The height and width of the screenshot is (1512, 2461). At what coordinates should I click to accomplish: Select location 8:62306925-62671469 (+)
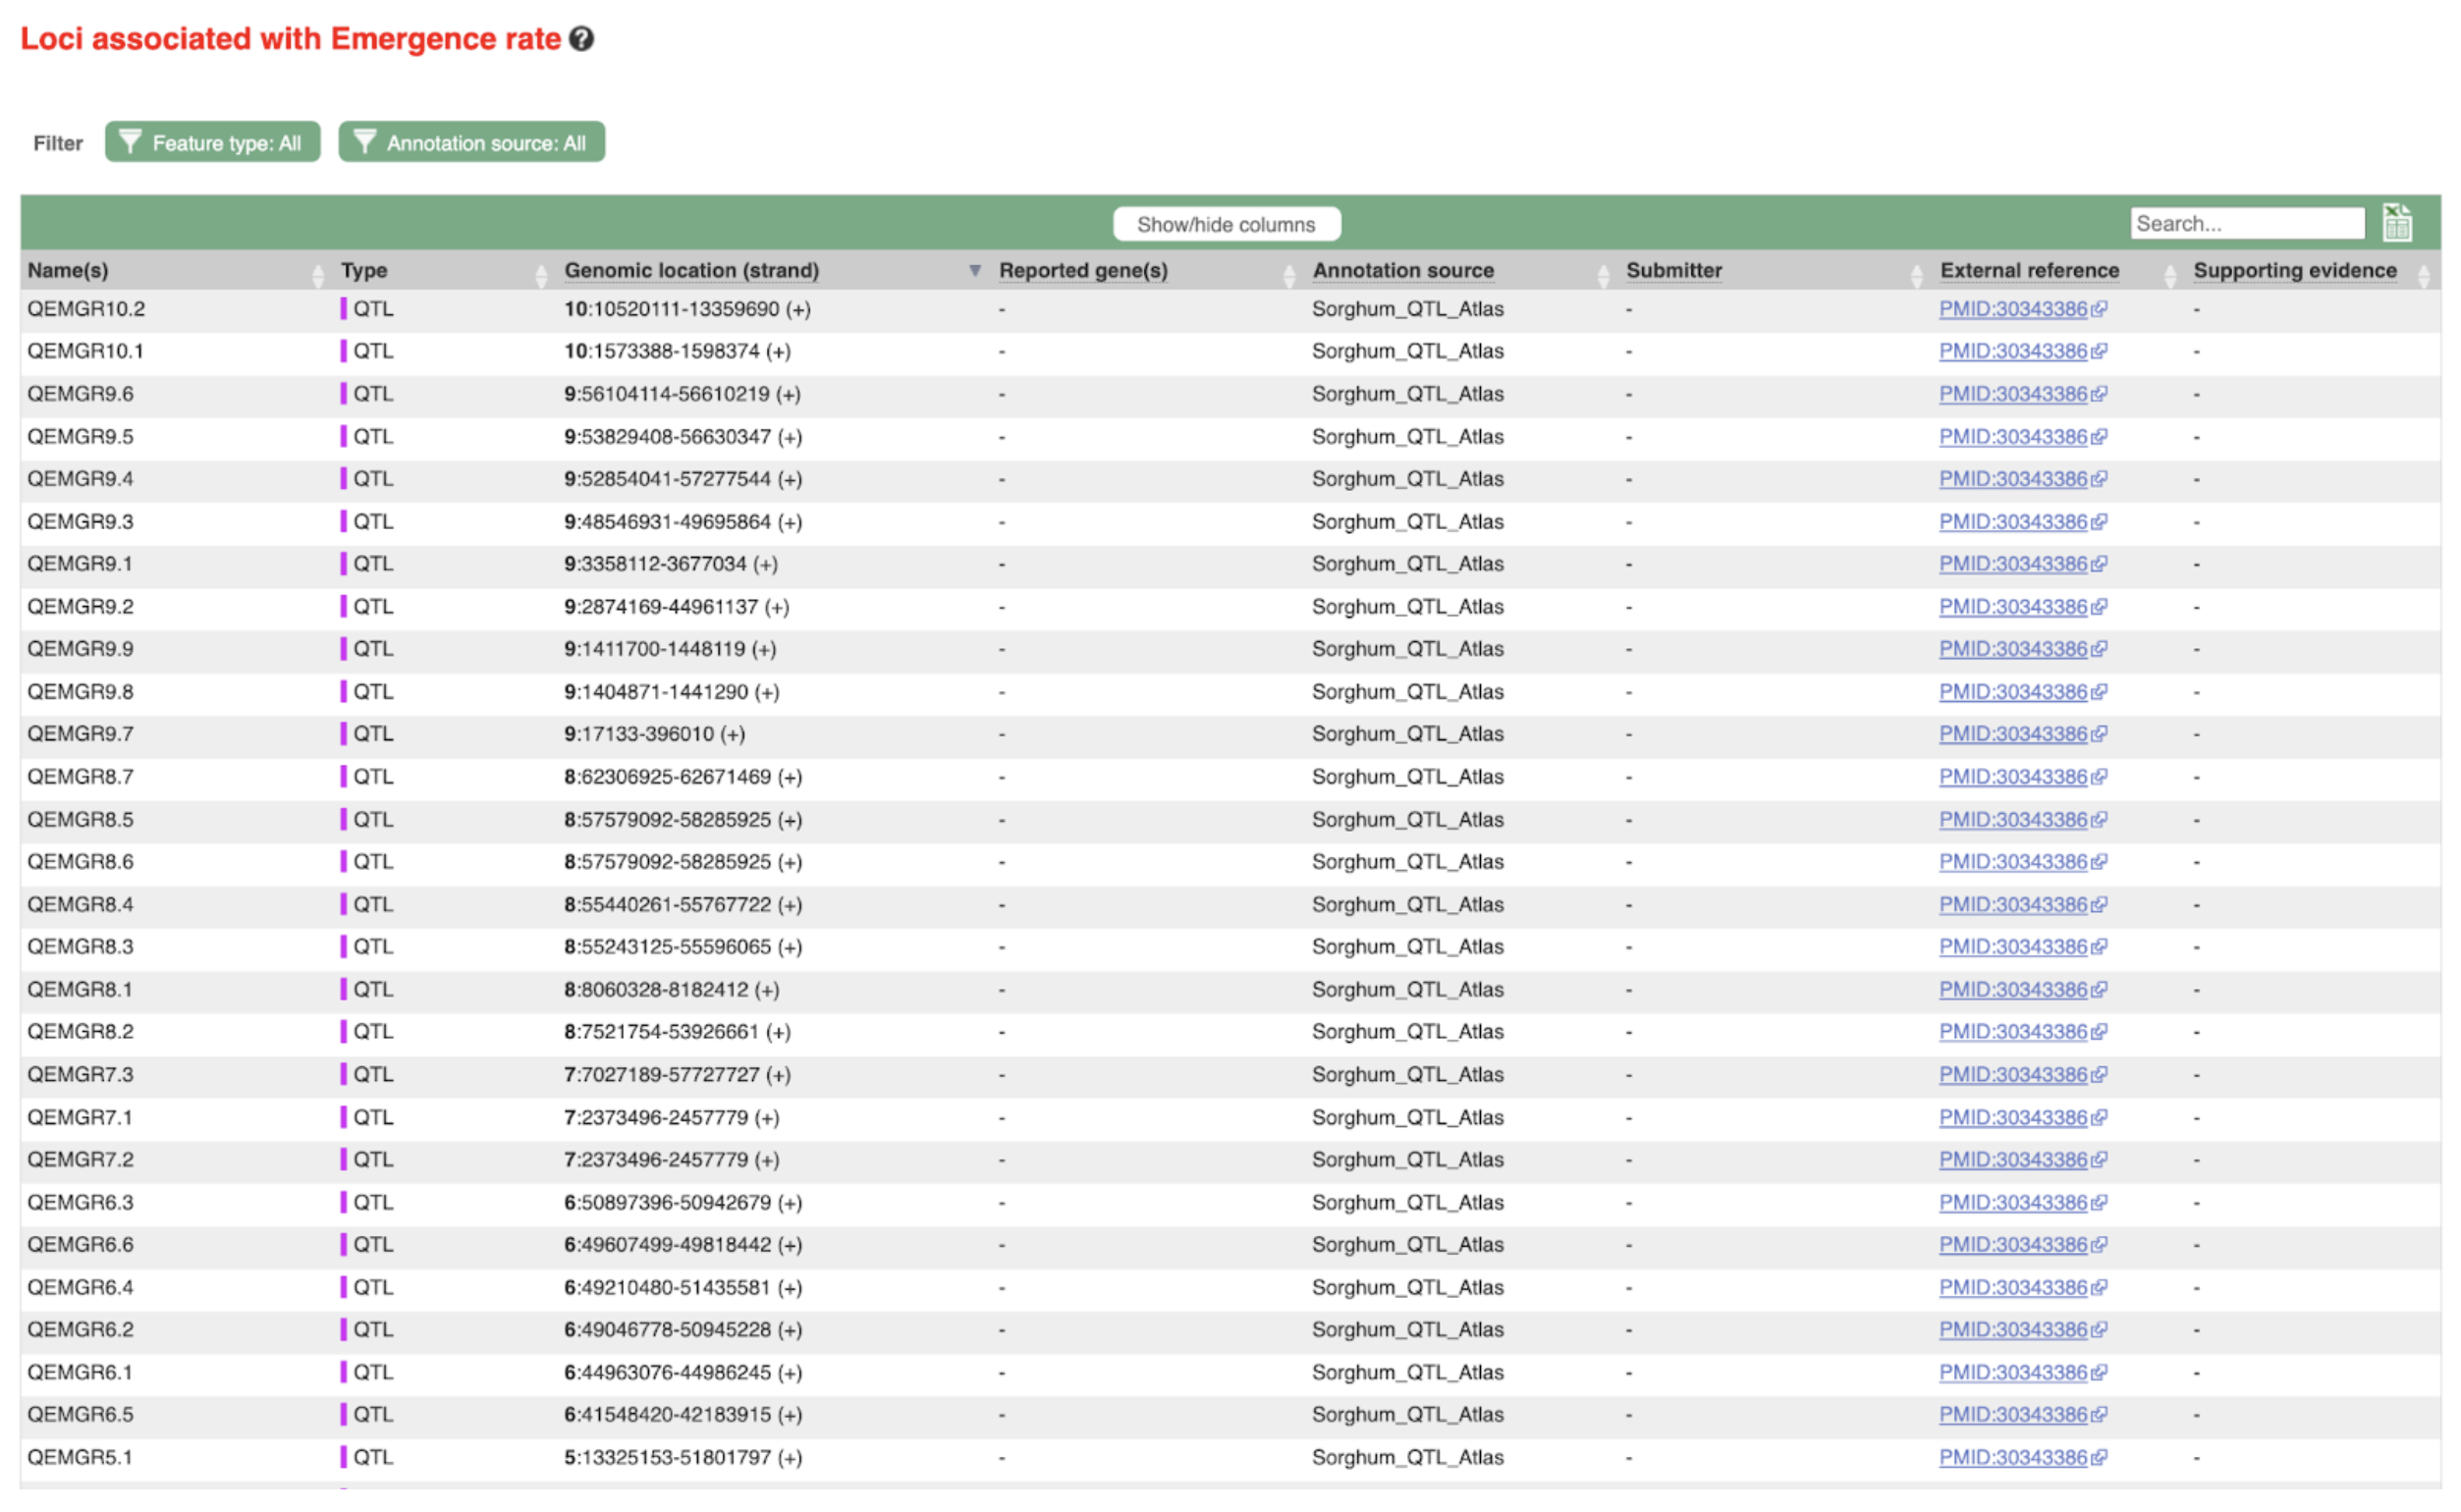pos(683,777)
